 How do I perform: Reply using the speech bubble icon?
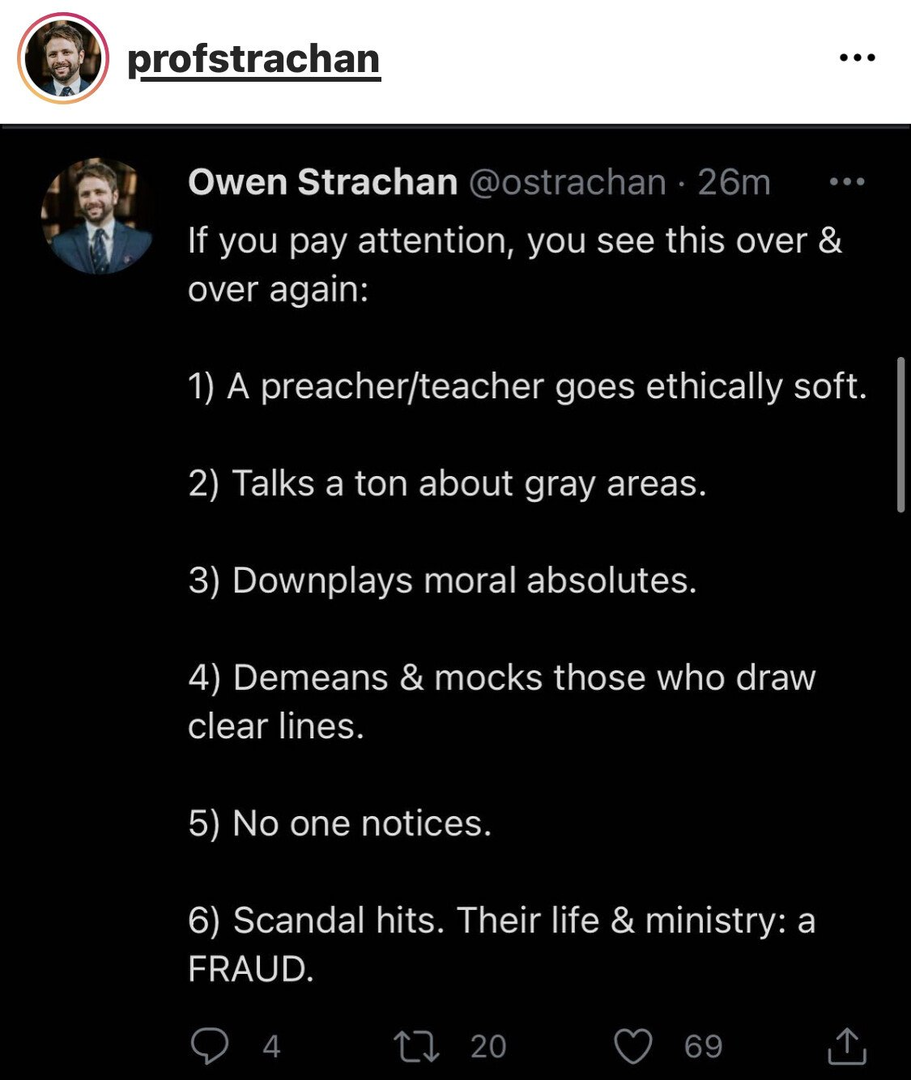[x=211, y=1046]
